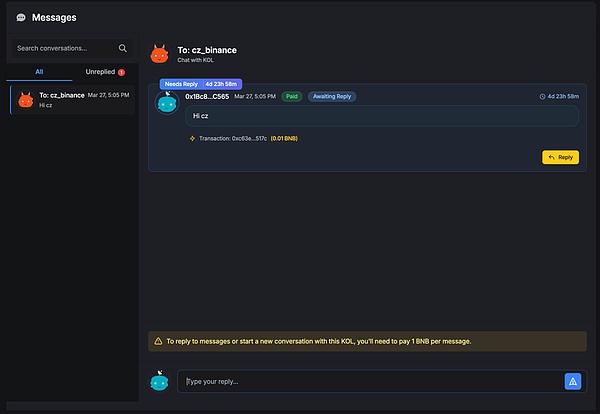This screenshot has width=600, height=414.
Task: Click into the Type your reply box
Action: coord(370,381)
